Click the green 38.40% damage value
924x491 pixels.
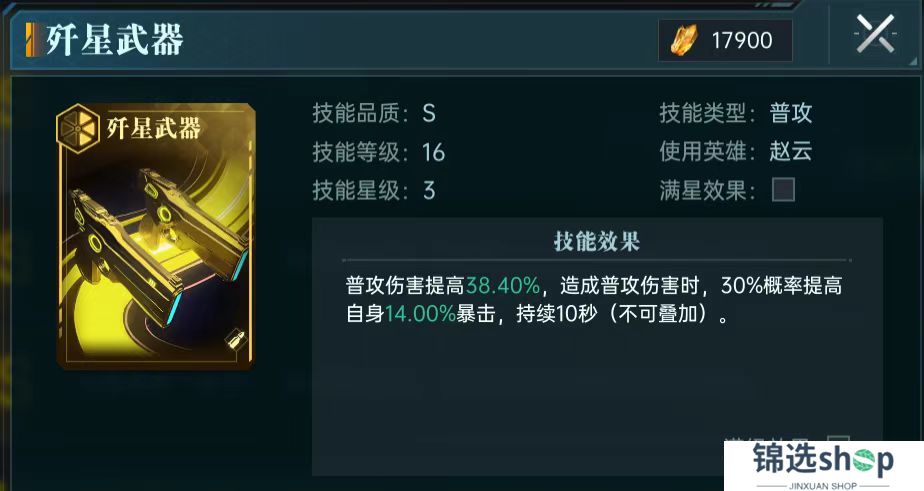pos(503,286)
